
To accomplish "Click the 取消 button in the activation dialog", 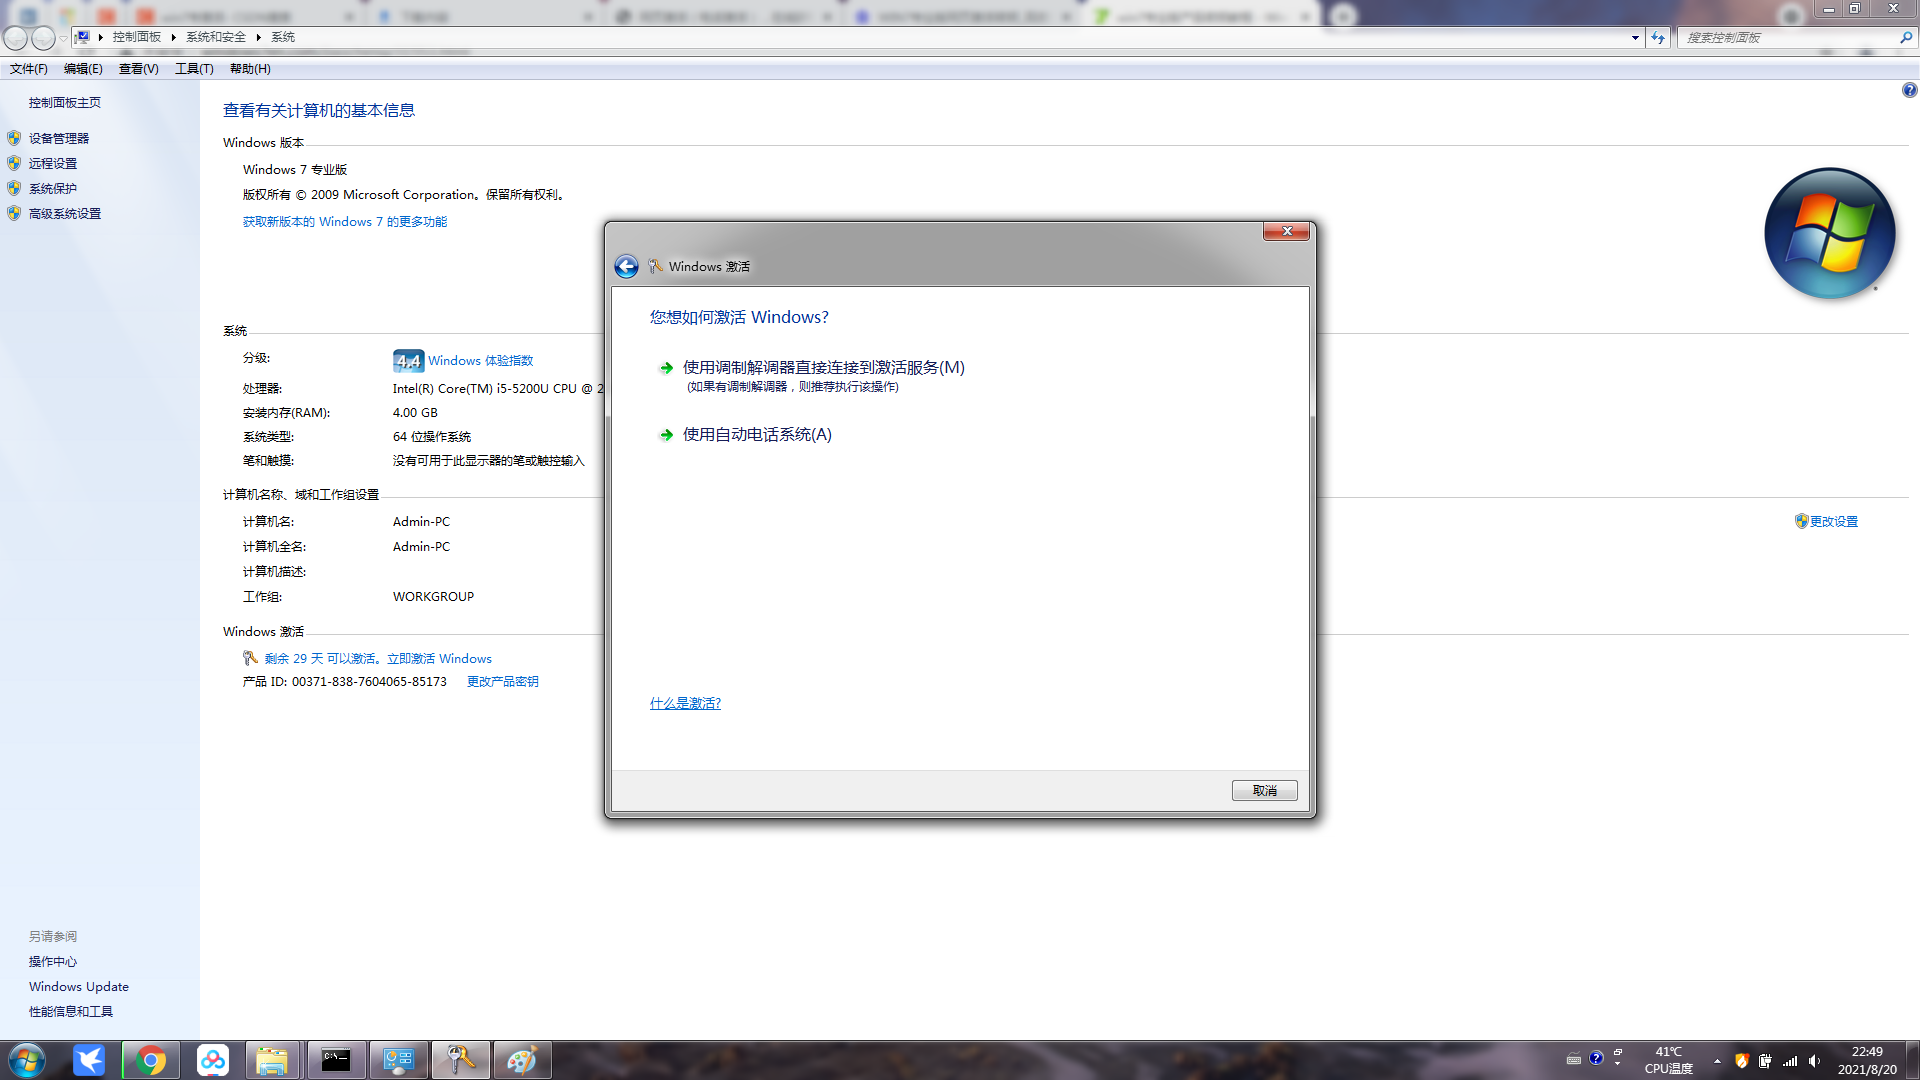I will (x=1264, y=790).
